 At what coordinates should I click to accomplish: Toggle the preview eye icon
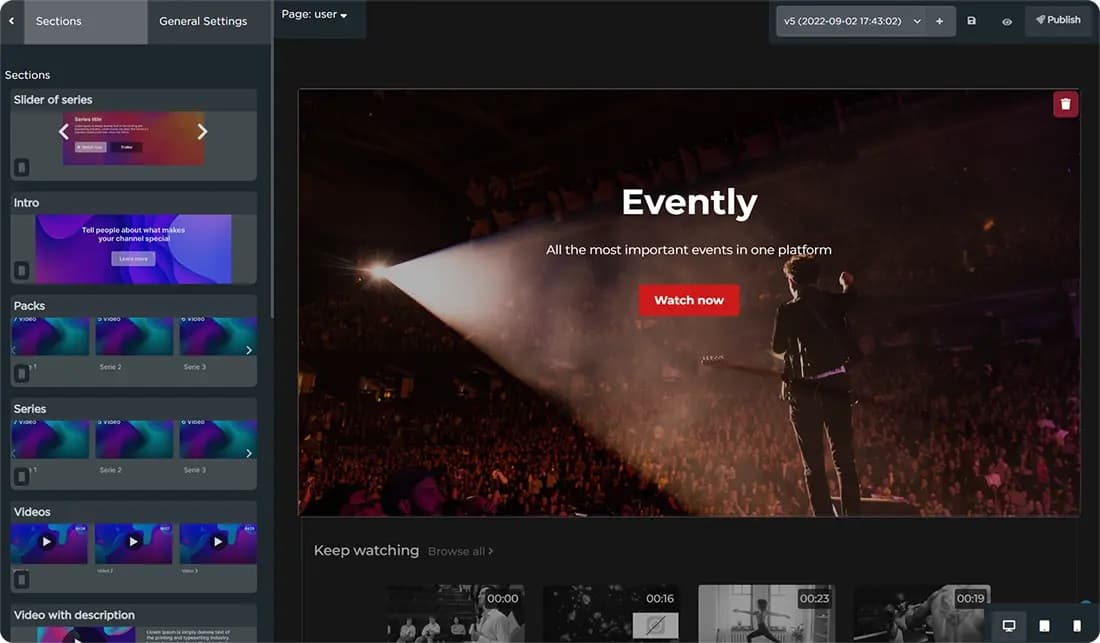pyautogui.click(x=1007, y=21)
